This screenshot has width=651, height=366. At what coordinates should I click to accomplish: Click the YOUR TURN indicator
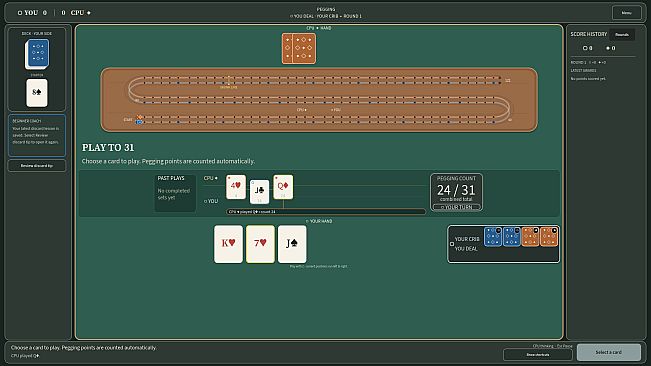(456, 207)
